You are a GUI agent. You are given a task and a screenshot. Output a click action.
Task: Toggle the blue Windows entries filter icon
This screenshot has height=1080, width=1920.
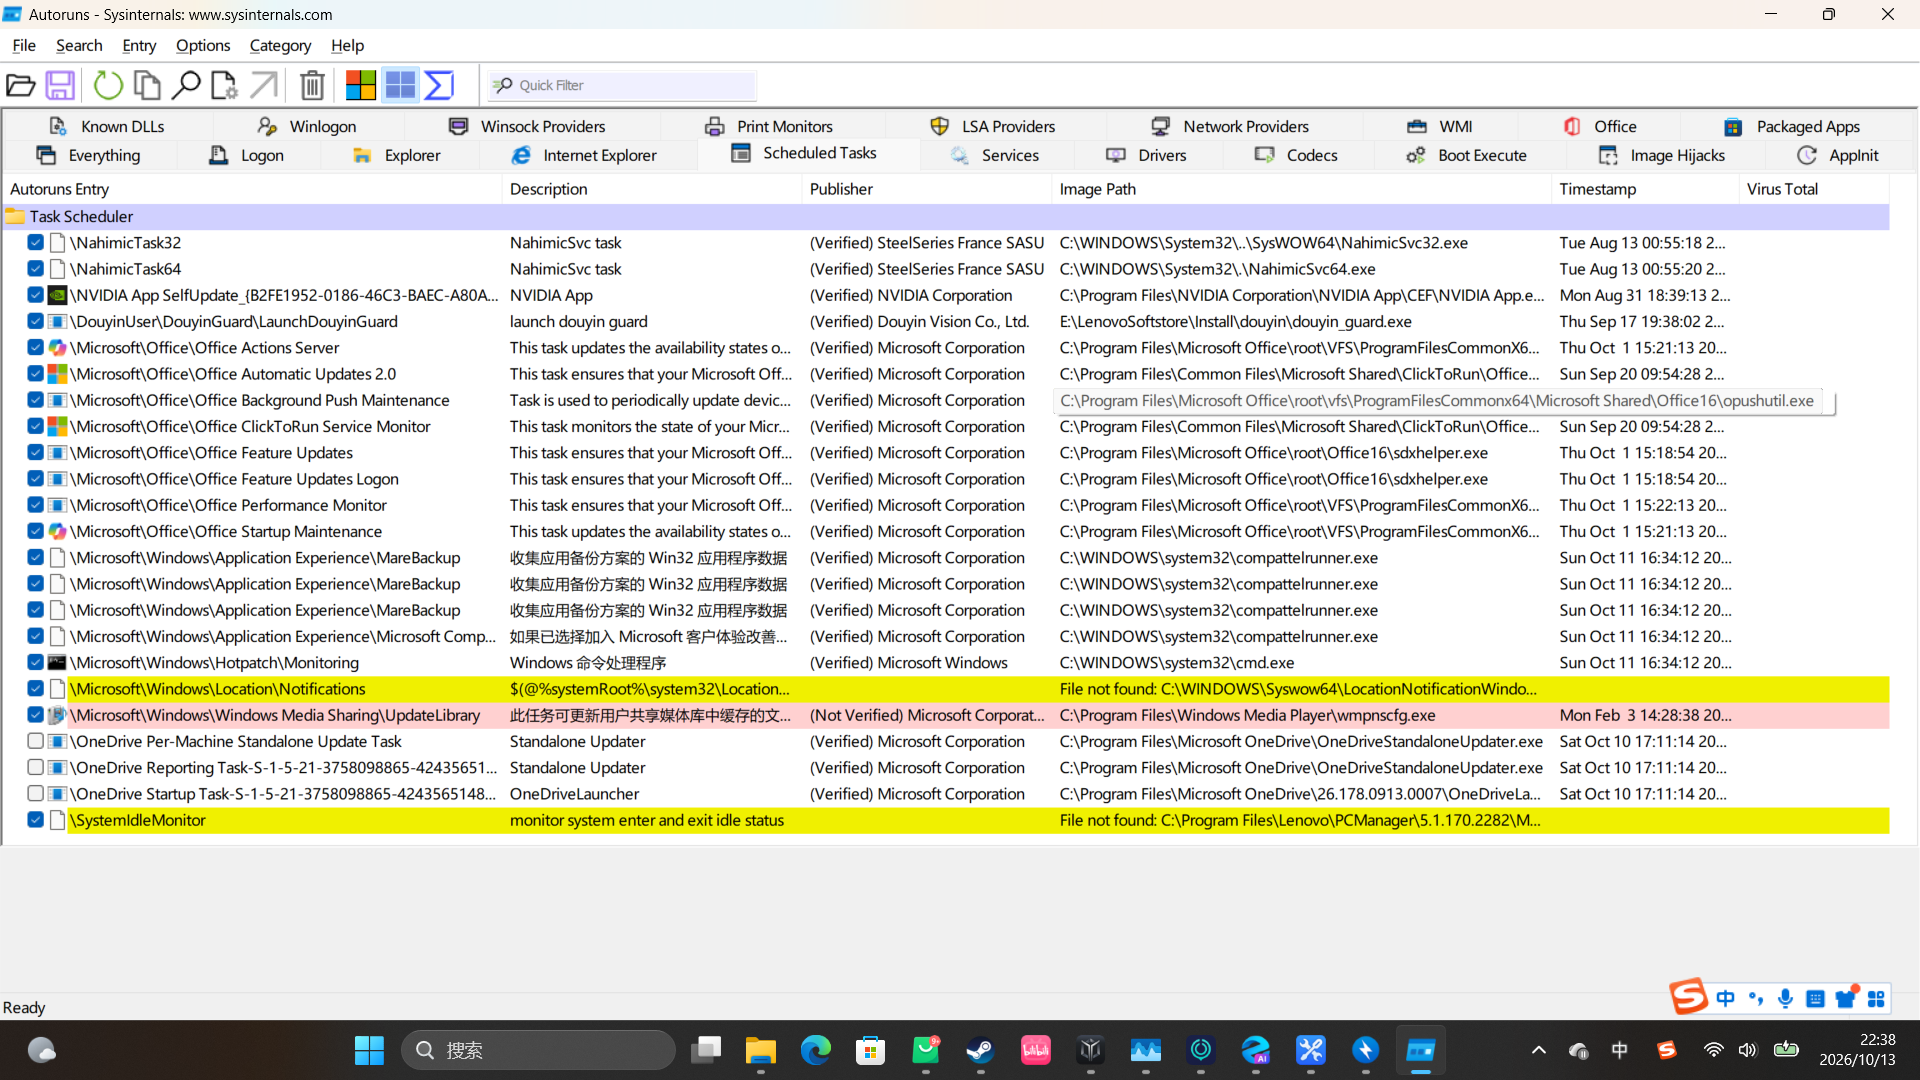(400, 86)
